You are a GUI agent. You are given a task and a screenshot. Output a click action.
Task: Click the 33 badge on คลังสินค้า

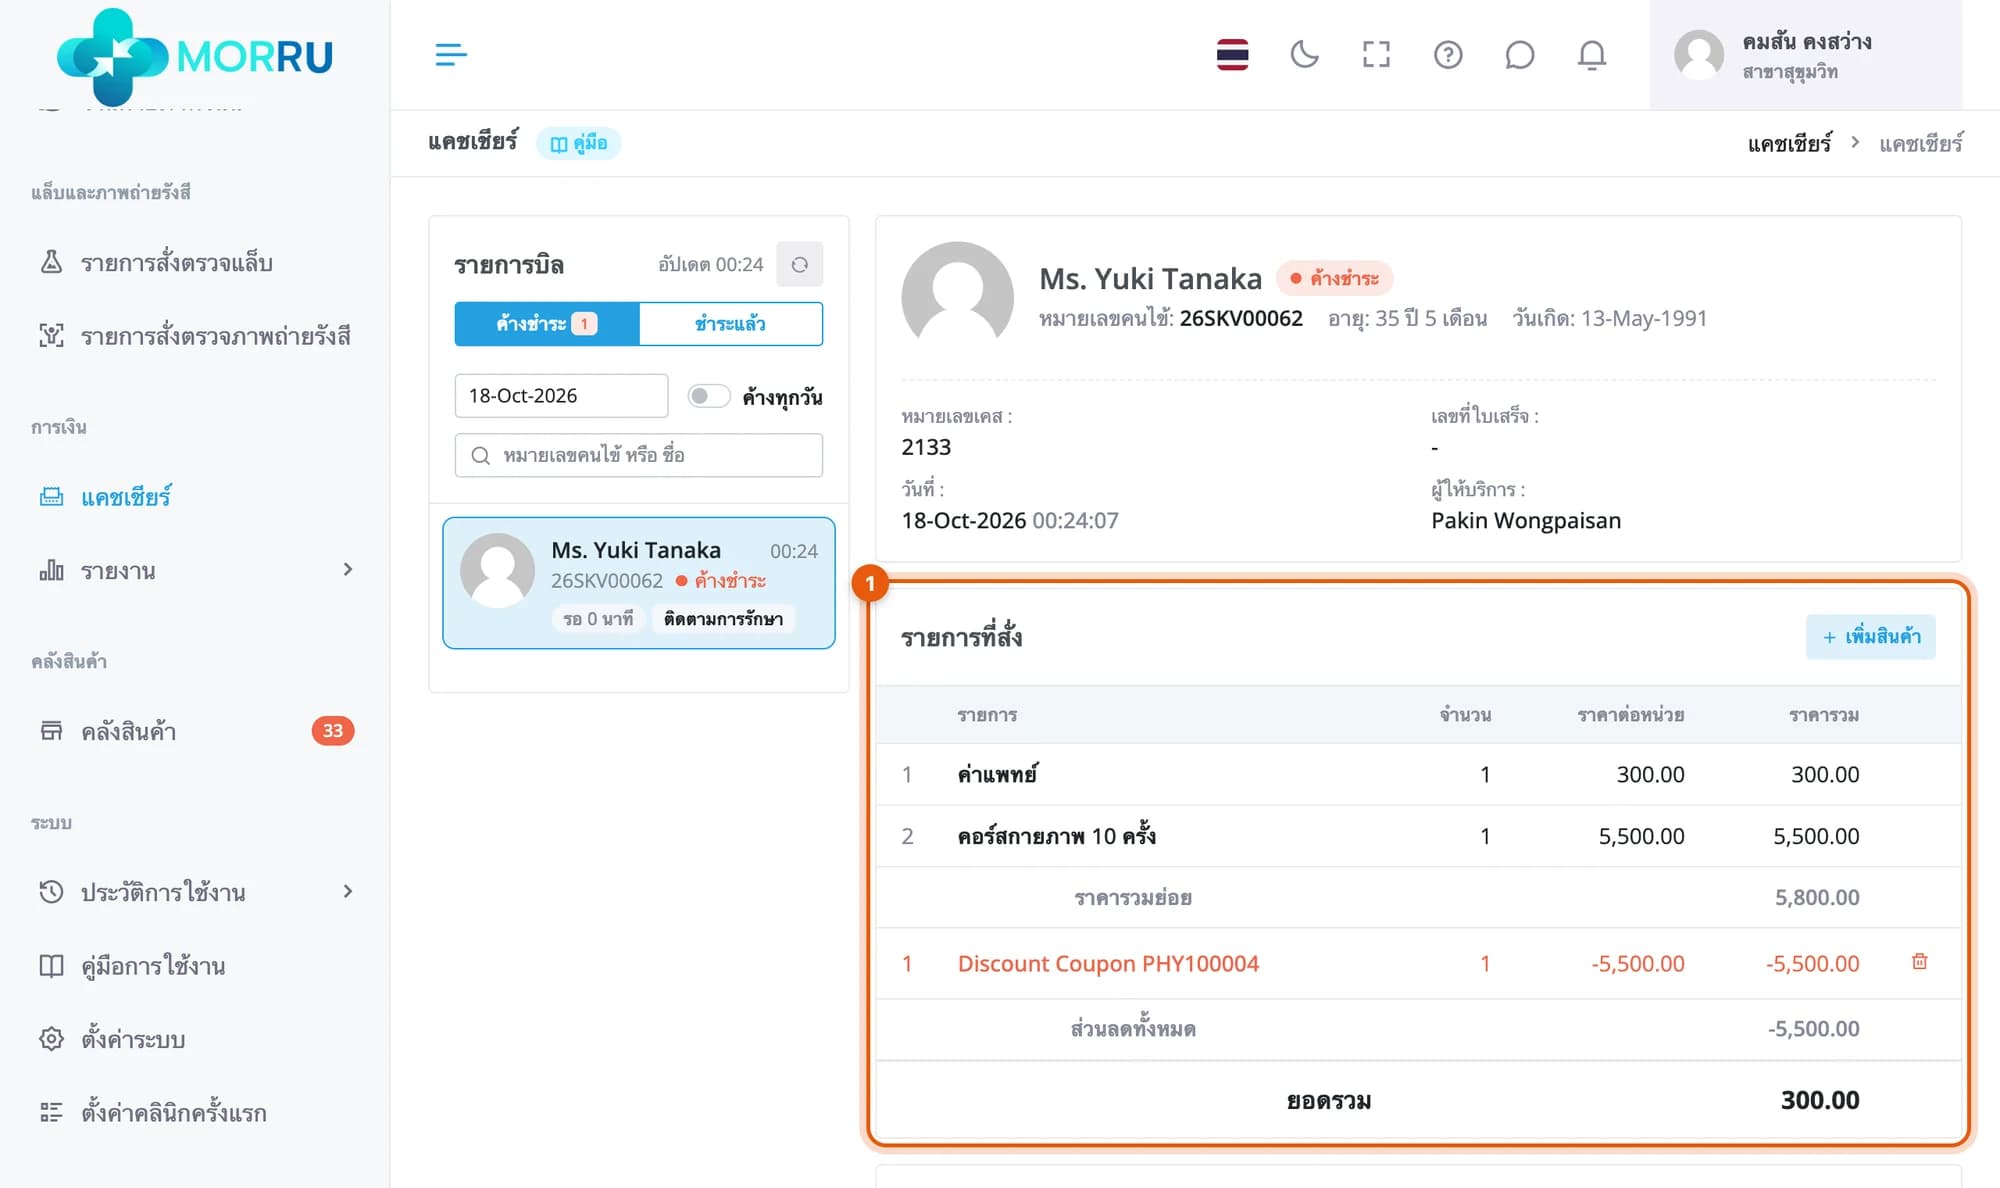pyautogui.click(x=333, y=731)
